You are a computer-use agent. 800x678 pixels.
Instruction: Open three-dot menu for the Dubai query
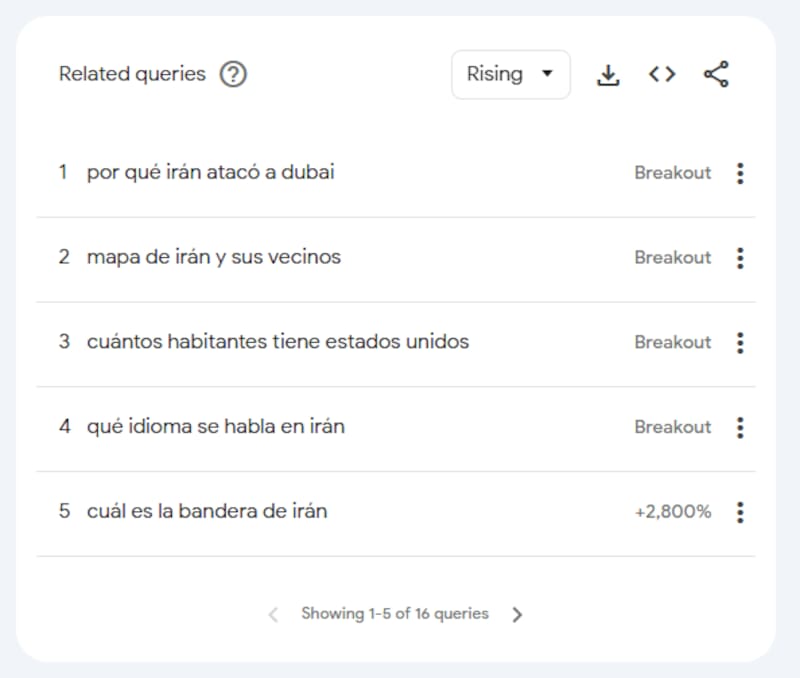pos(740,173)
